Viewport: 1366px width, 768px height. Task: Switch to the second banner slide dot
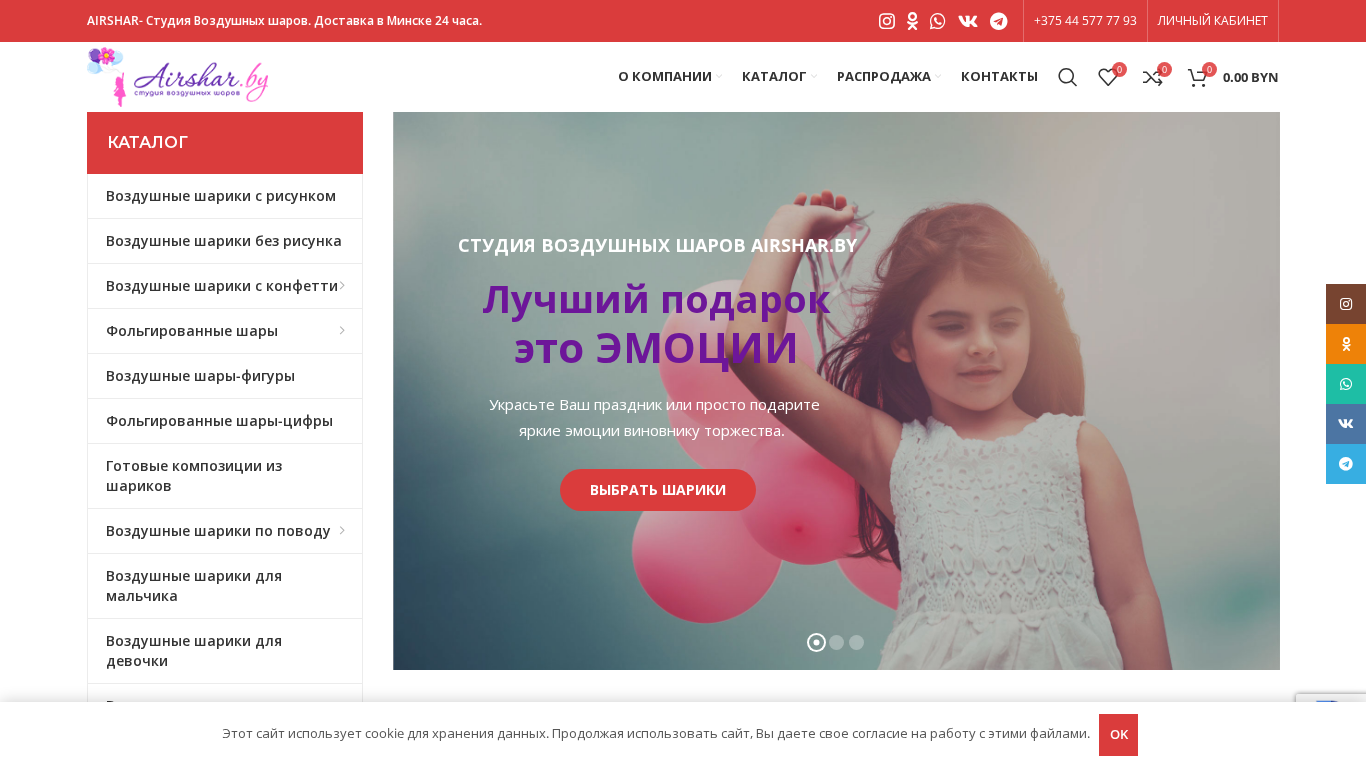click(x=836, y=643)
